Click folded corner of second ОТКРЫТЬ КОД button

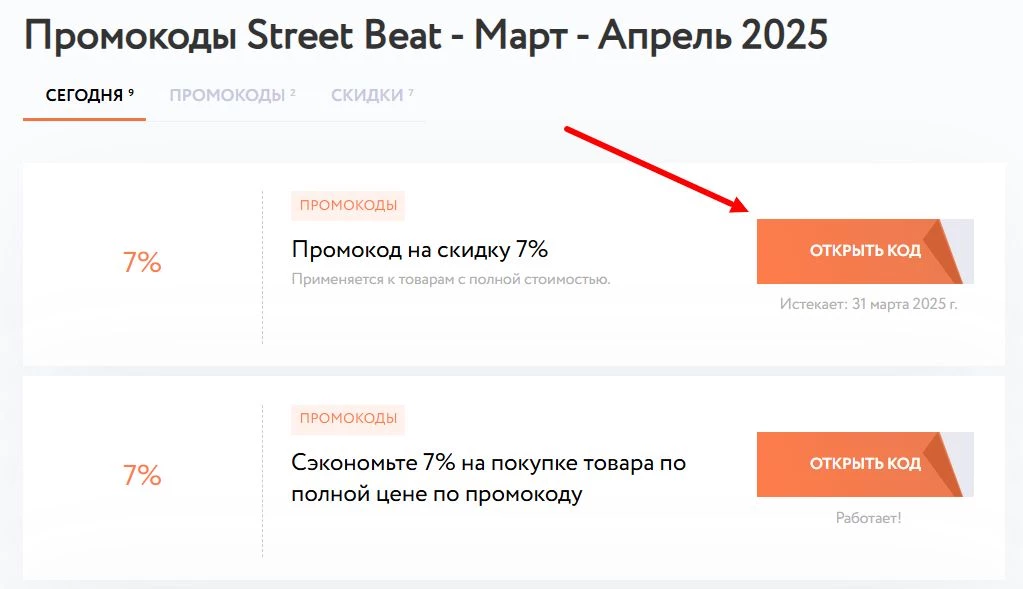(948, 464)
